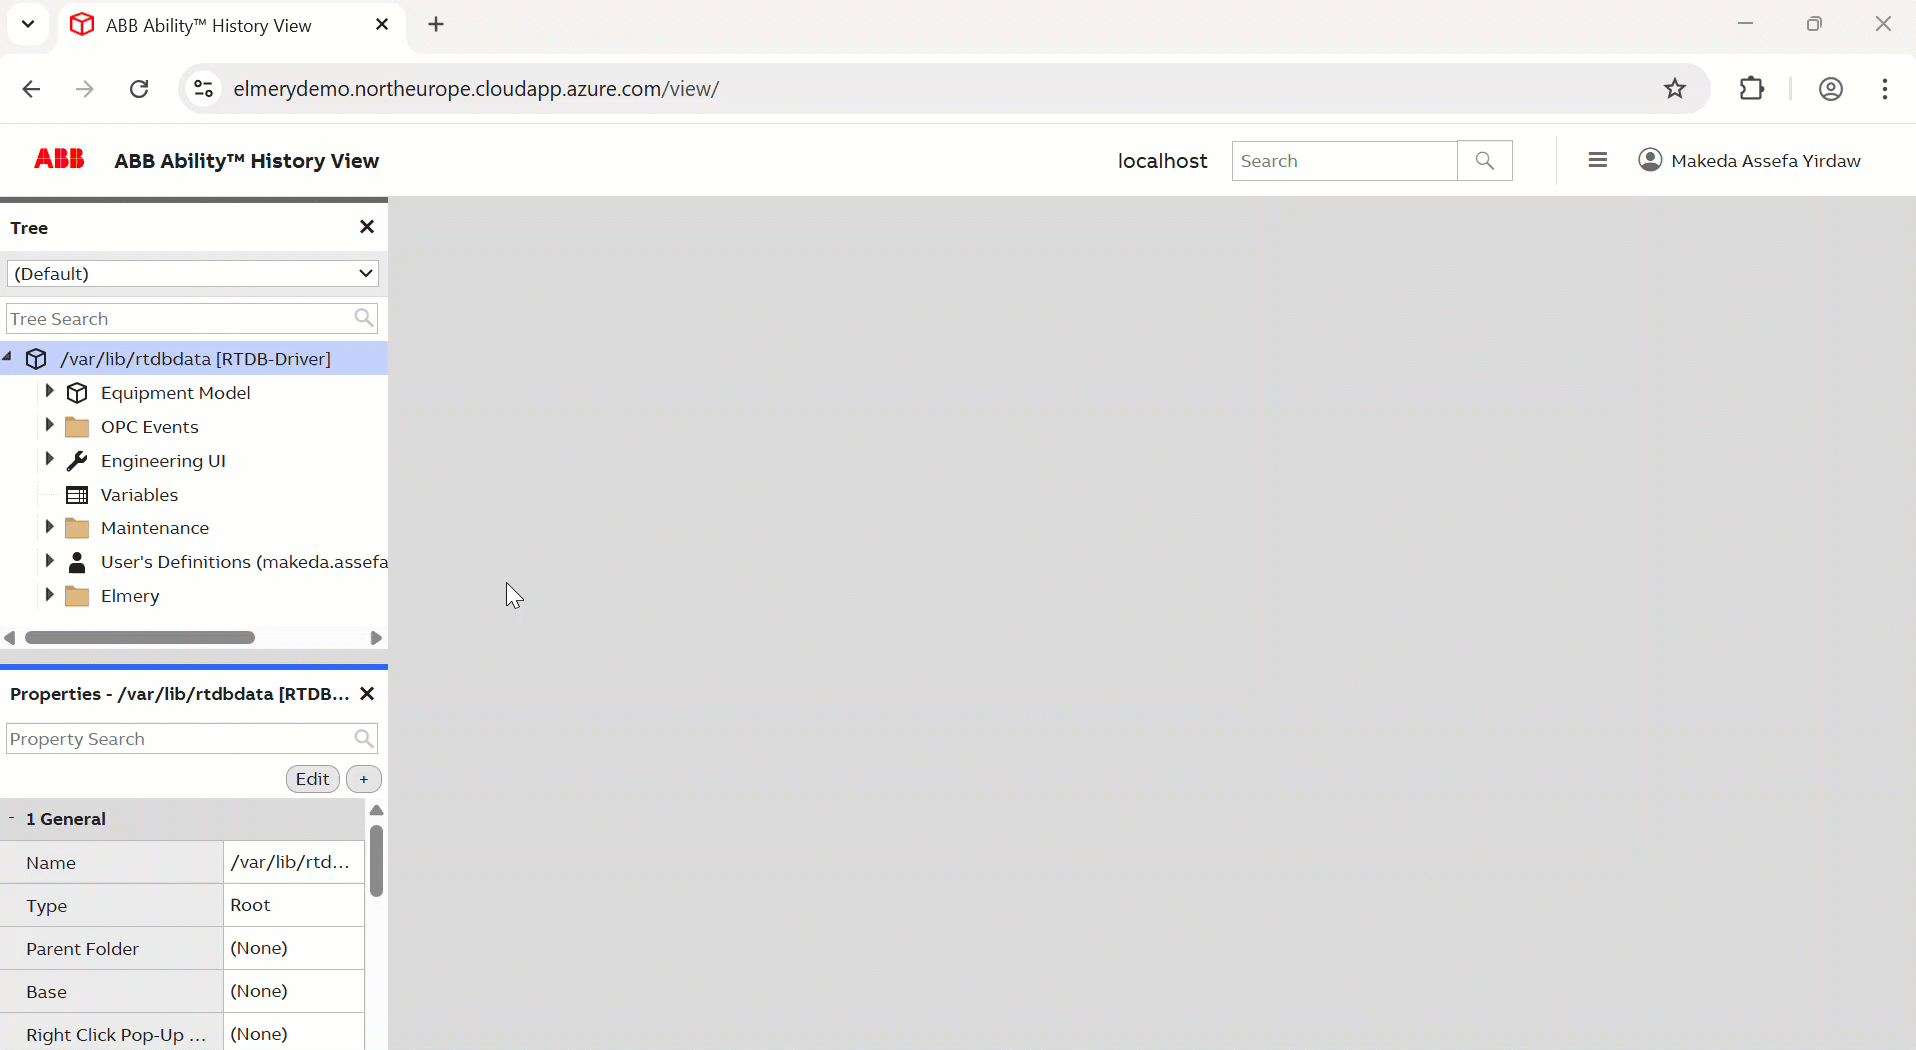Close the History View browser tab
The image size is (1916, 1050).
coord(382,25)
